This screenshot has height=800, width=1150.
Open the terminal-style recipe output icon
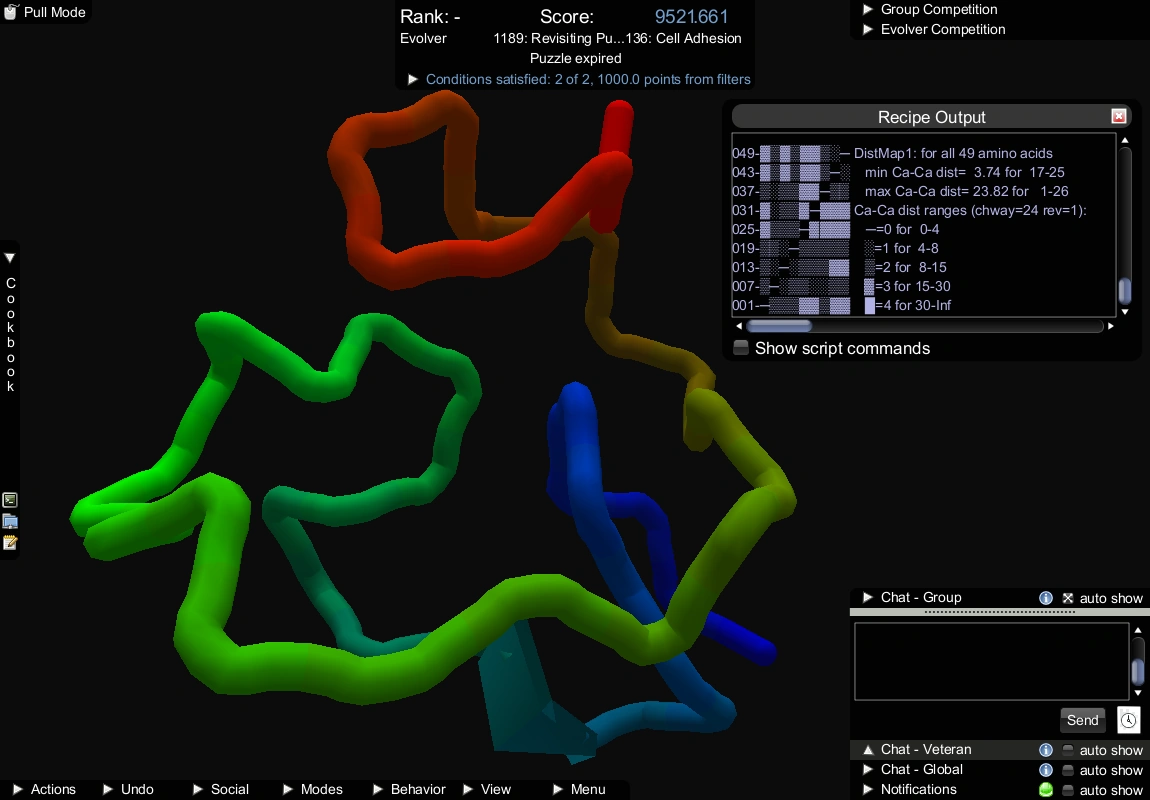10,500
